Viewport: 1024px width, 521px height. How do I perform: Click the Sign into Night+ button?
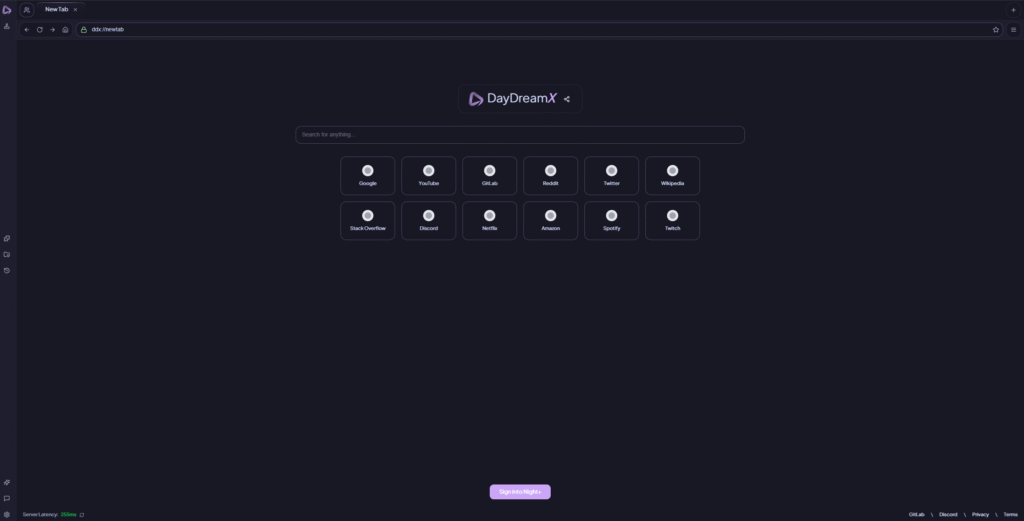pyautogui.click(x=520, y=491)
